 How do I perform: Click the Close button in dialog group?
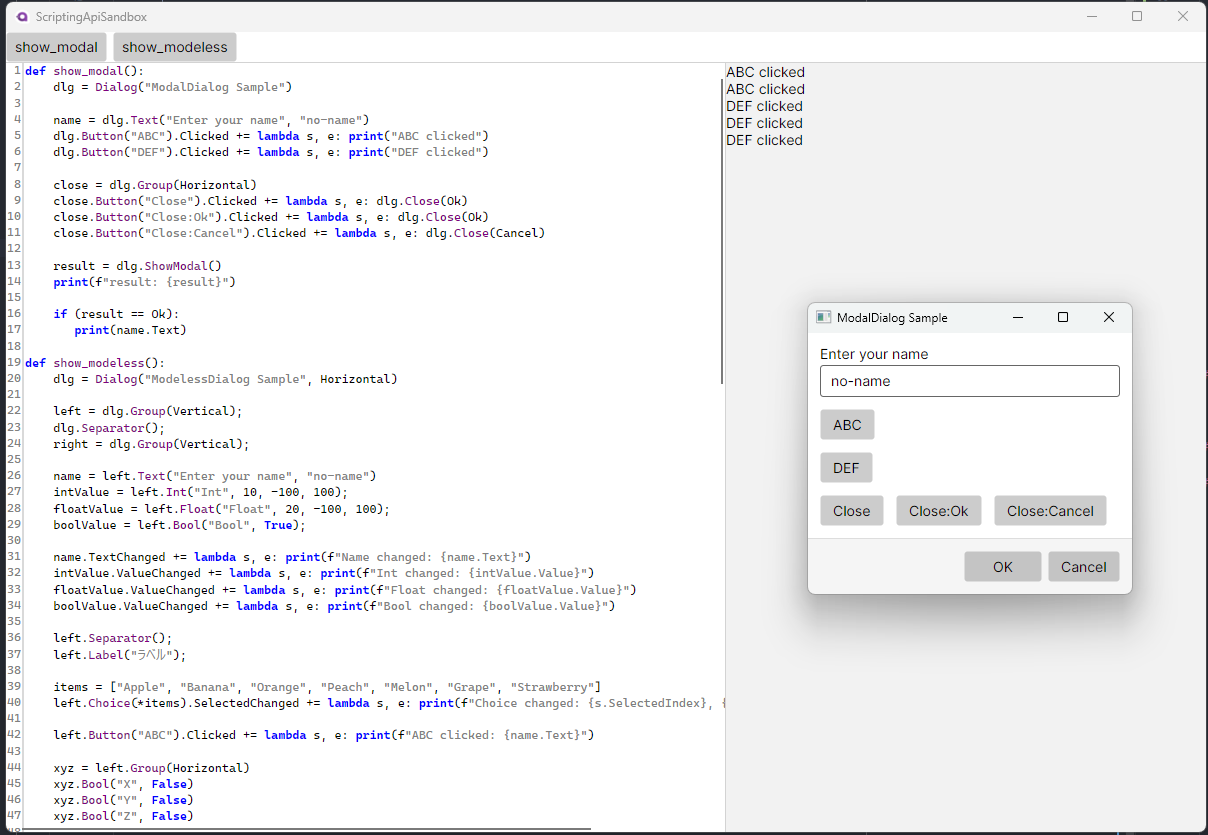[x=852, y=511]
